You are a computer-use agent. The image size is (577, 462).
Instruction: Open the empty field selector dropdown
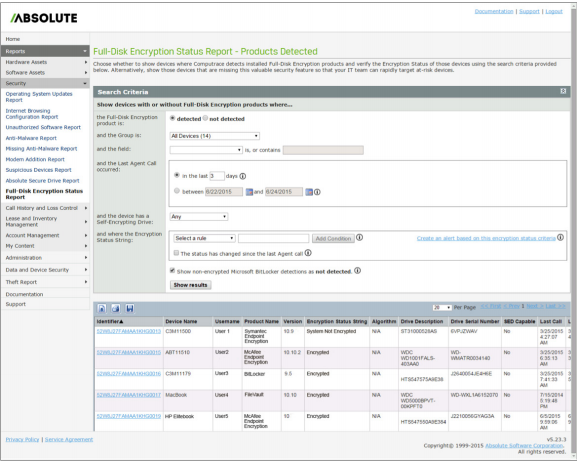click(x=206, y=150)
